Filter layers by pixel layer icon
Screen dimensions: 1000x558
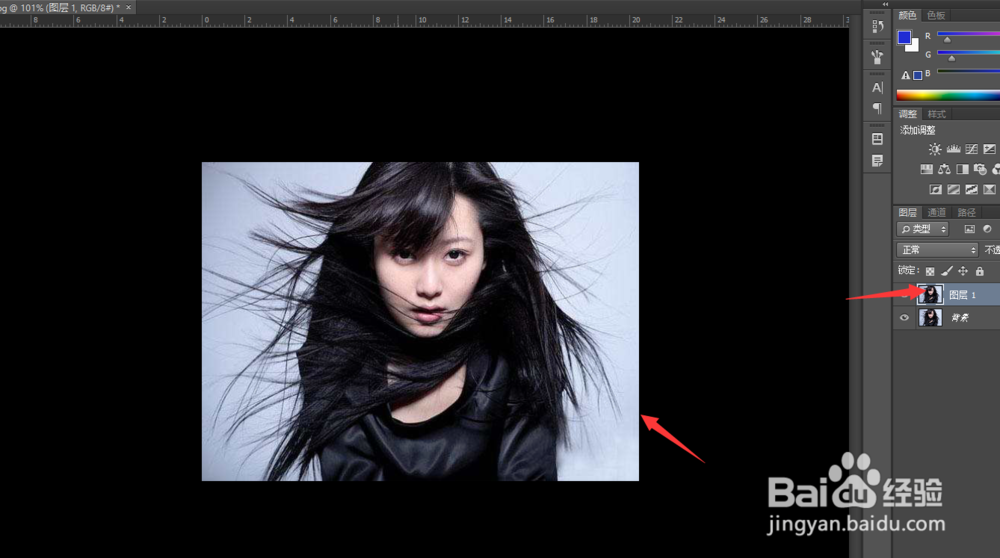pos(969,229)
